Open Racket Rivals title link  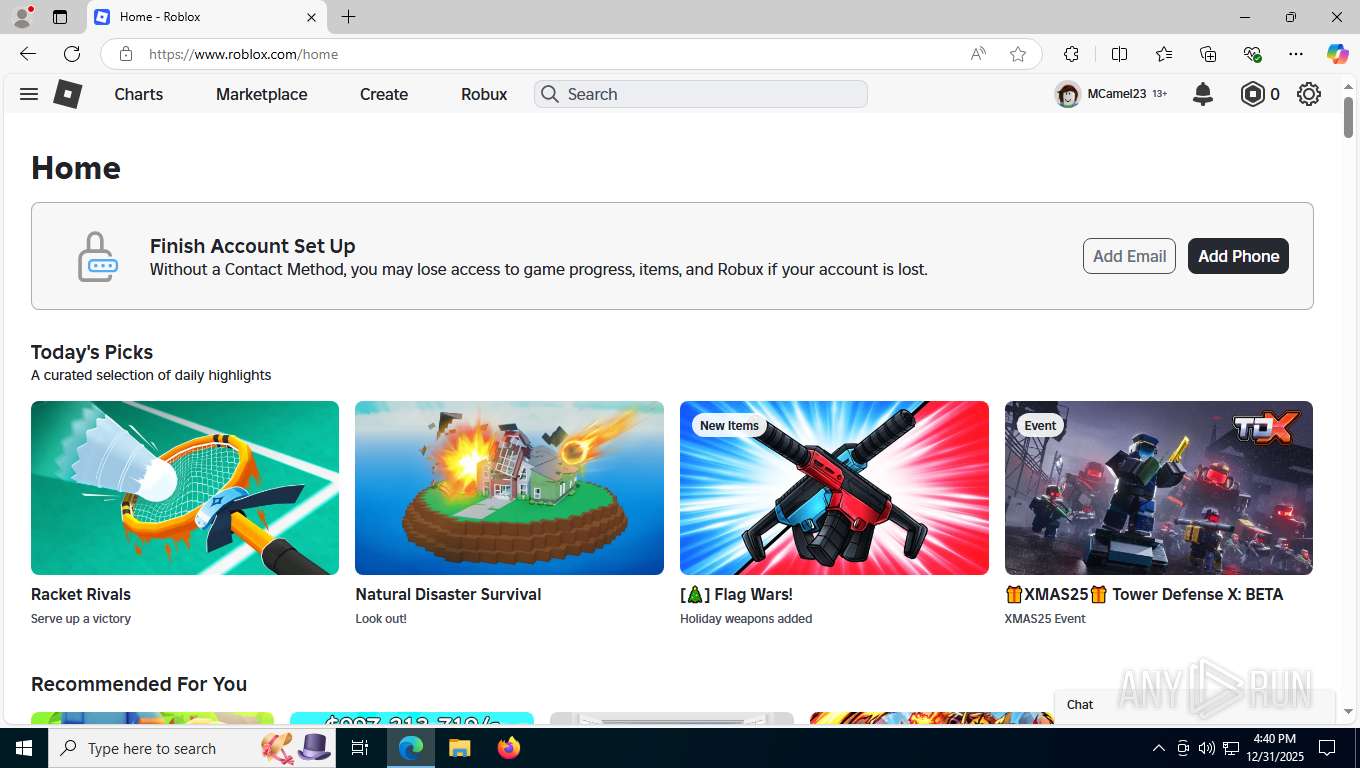pos(81,594)
